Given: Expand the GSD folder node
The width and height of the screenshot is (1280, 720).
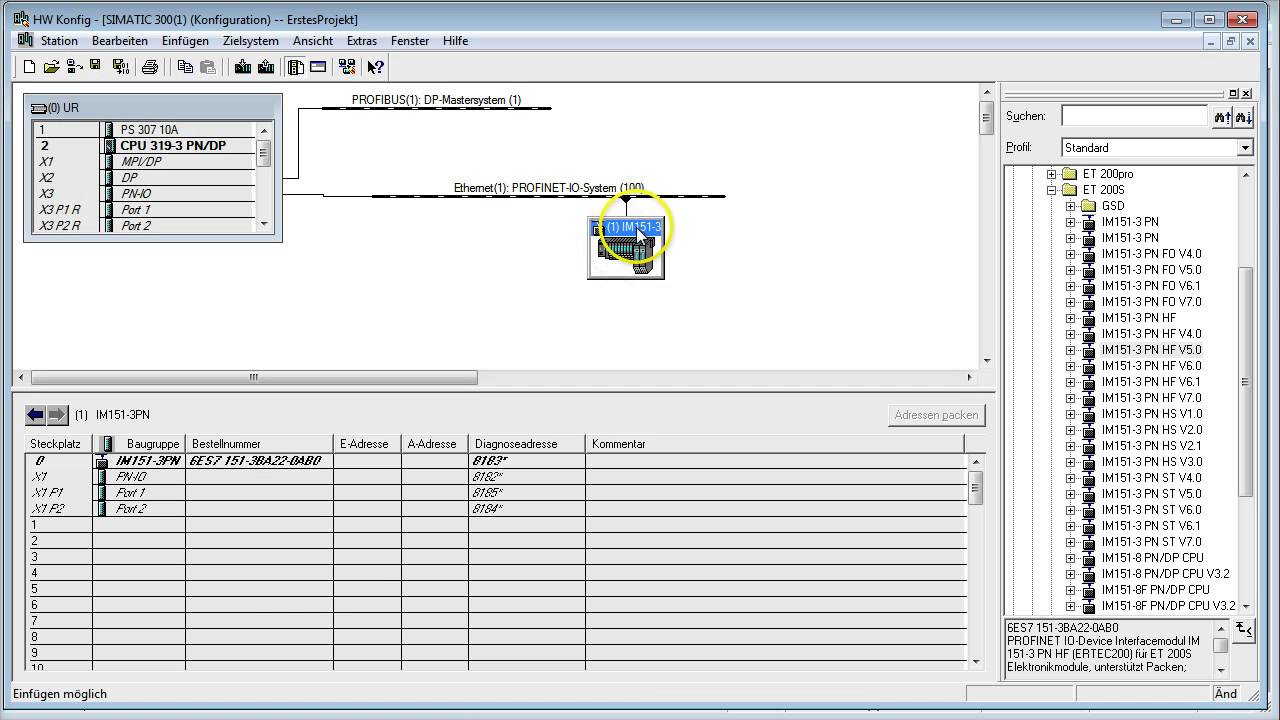Looking at the screenshot, I should [1070, 206].
